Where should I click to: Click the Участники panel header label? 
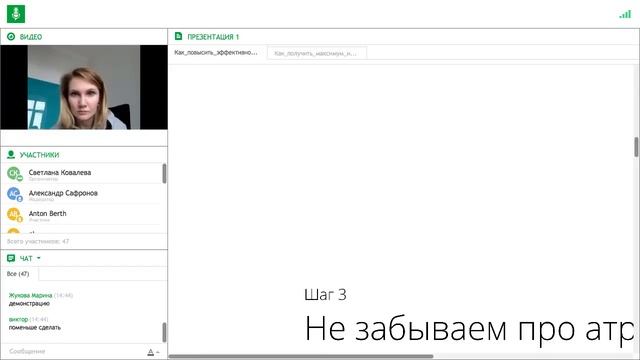click(40, 155)
